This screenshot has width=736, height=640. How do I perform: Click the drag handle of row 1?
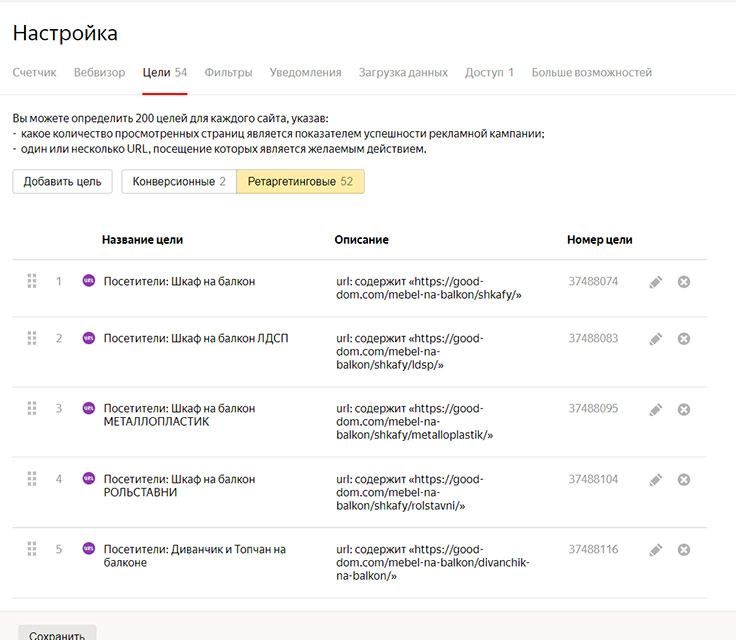(32, 282)
